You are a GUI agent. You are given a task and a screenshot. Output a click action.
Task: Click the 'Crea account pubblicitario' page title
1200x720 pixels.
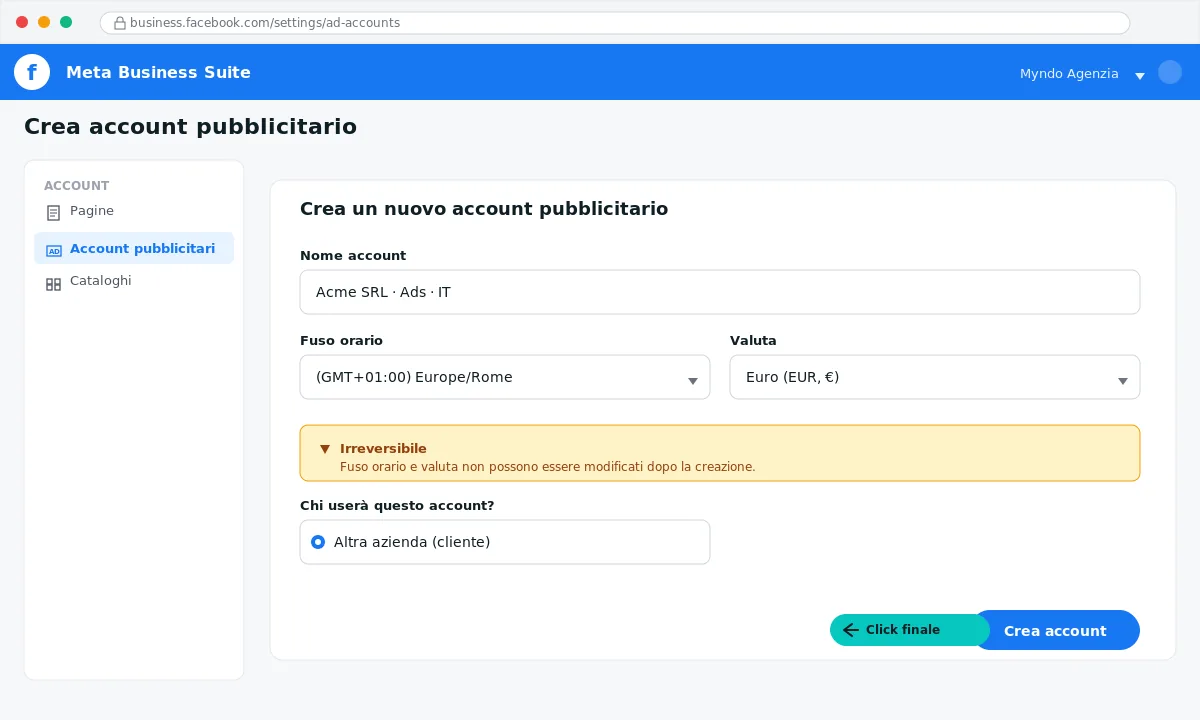pos(190,127)
